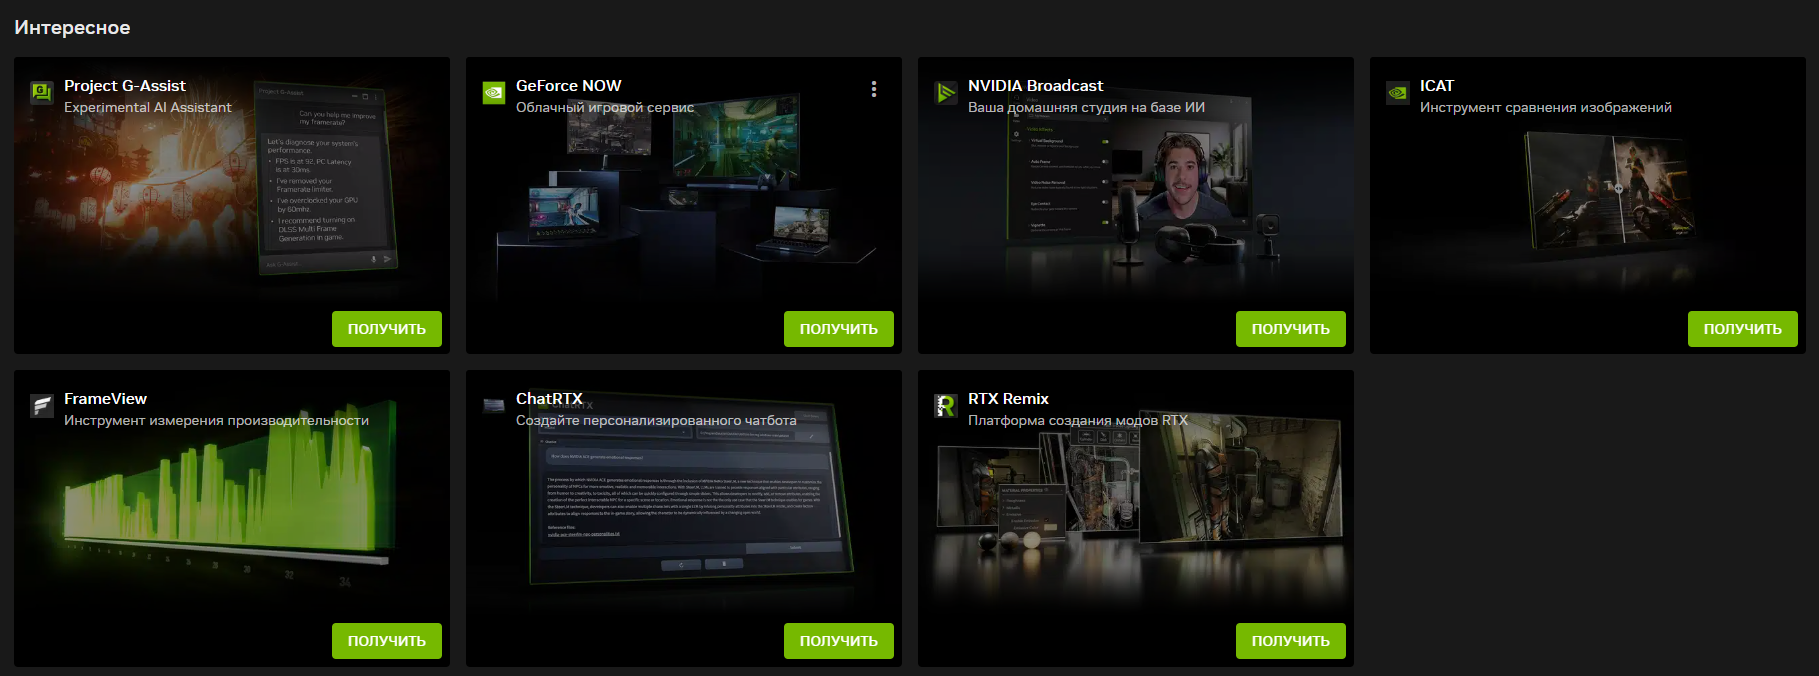Click Инструмент измерения производительности subtitle
This screenshot has height=676, width=1819.
[217, 420]
